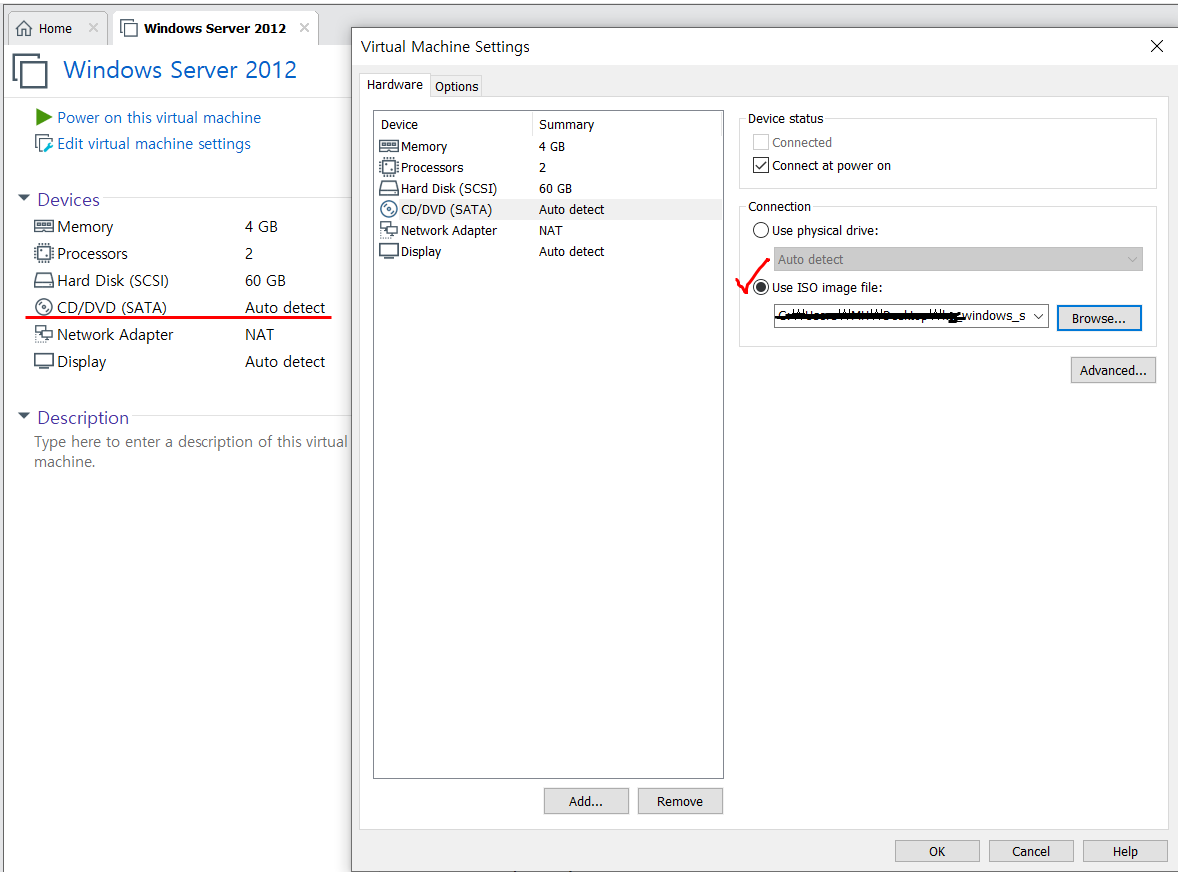
Task: Click Display icon in settings dialog device list
Action: tap(388, 252)
